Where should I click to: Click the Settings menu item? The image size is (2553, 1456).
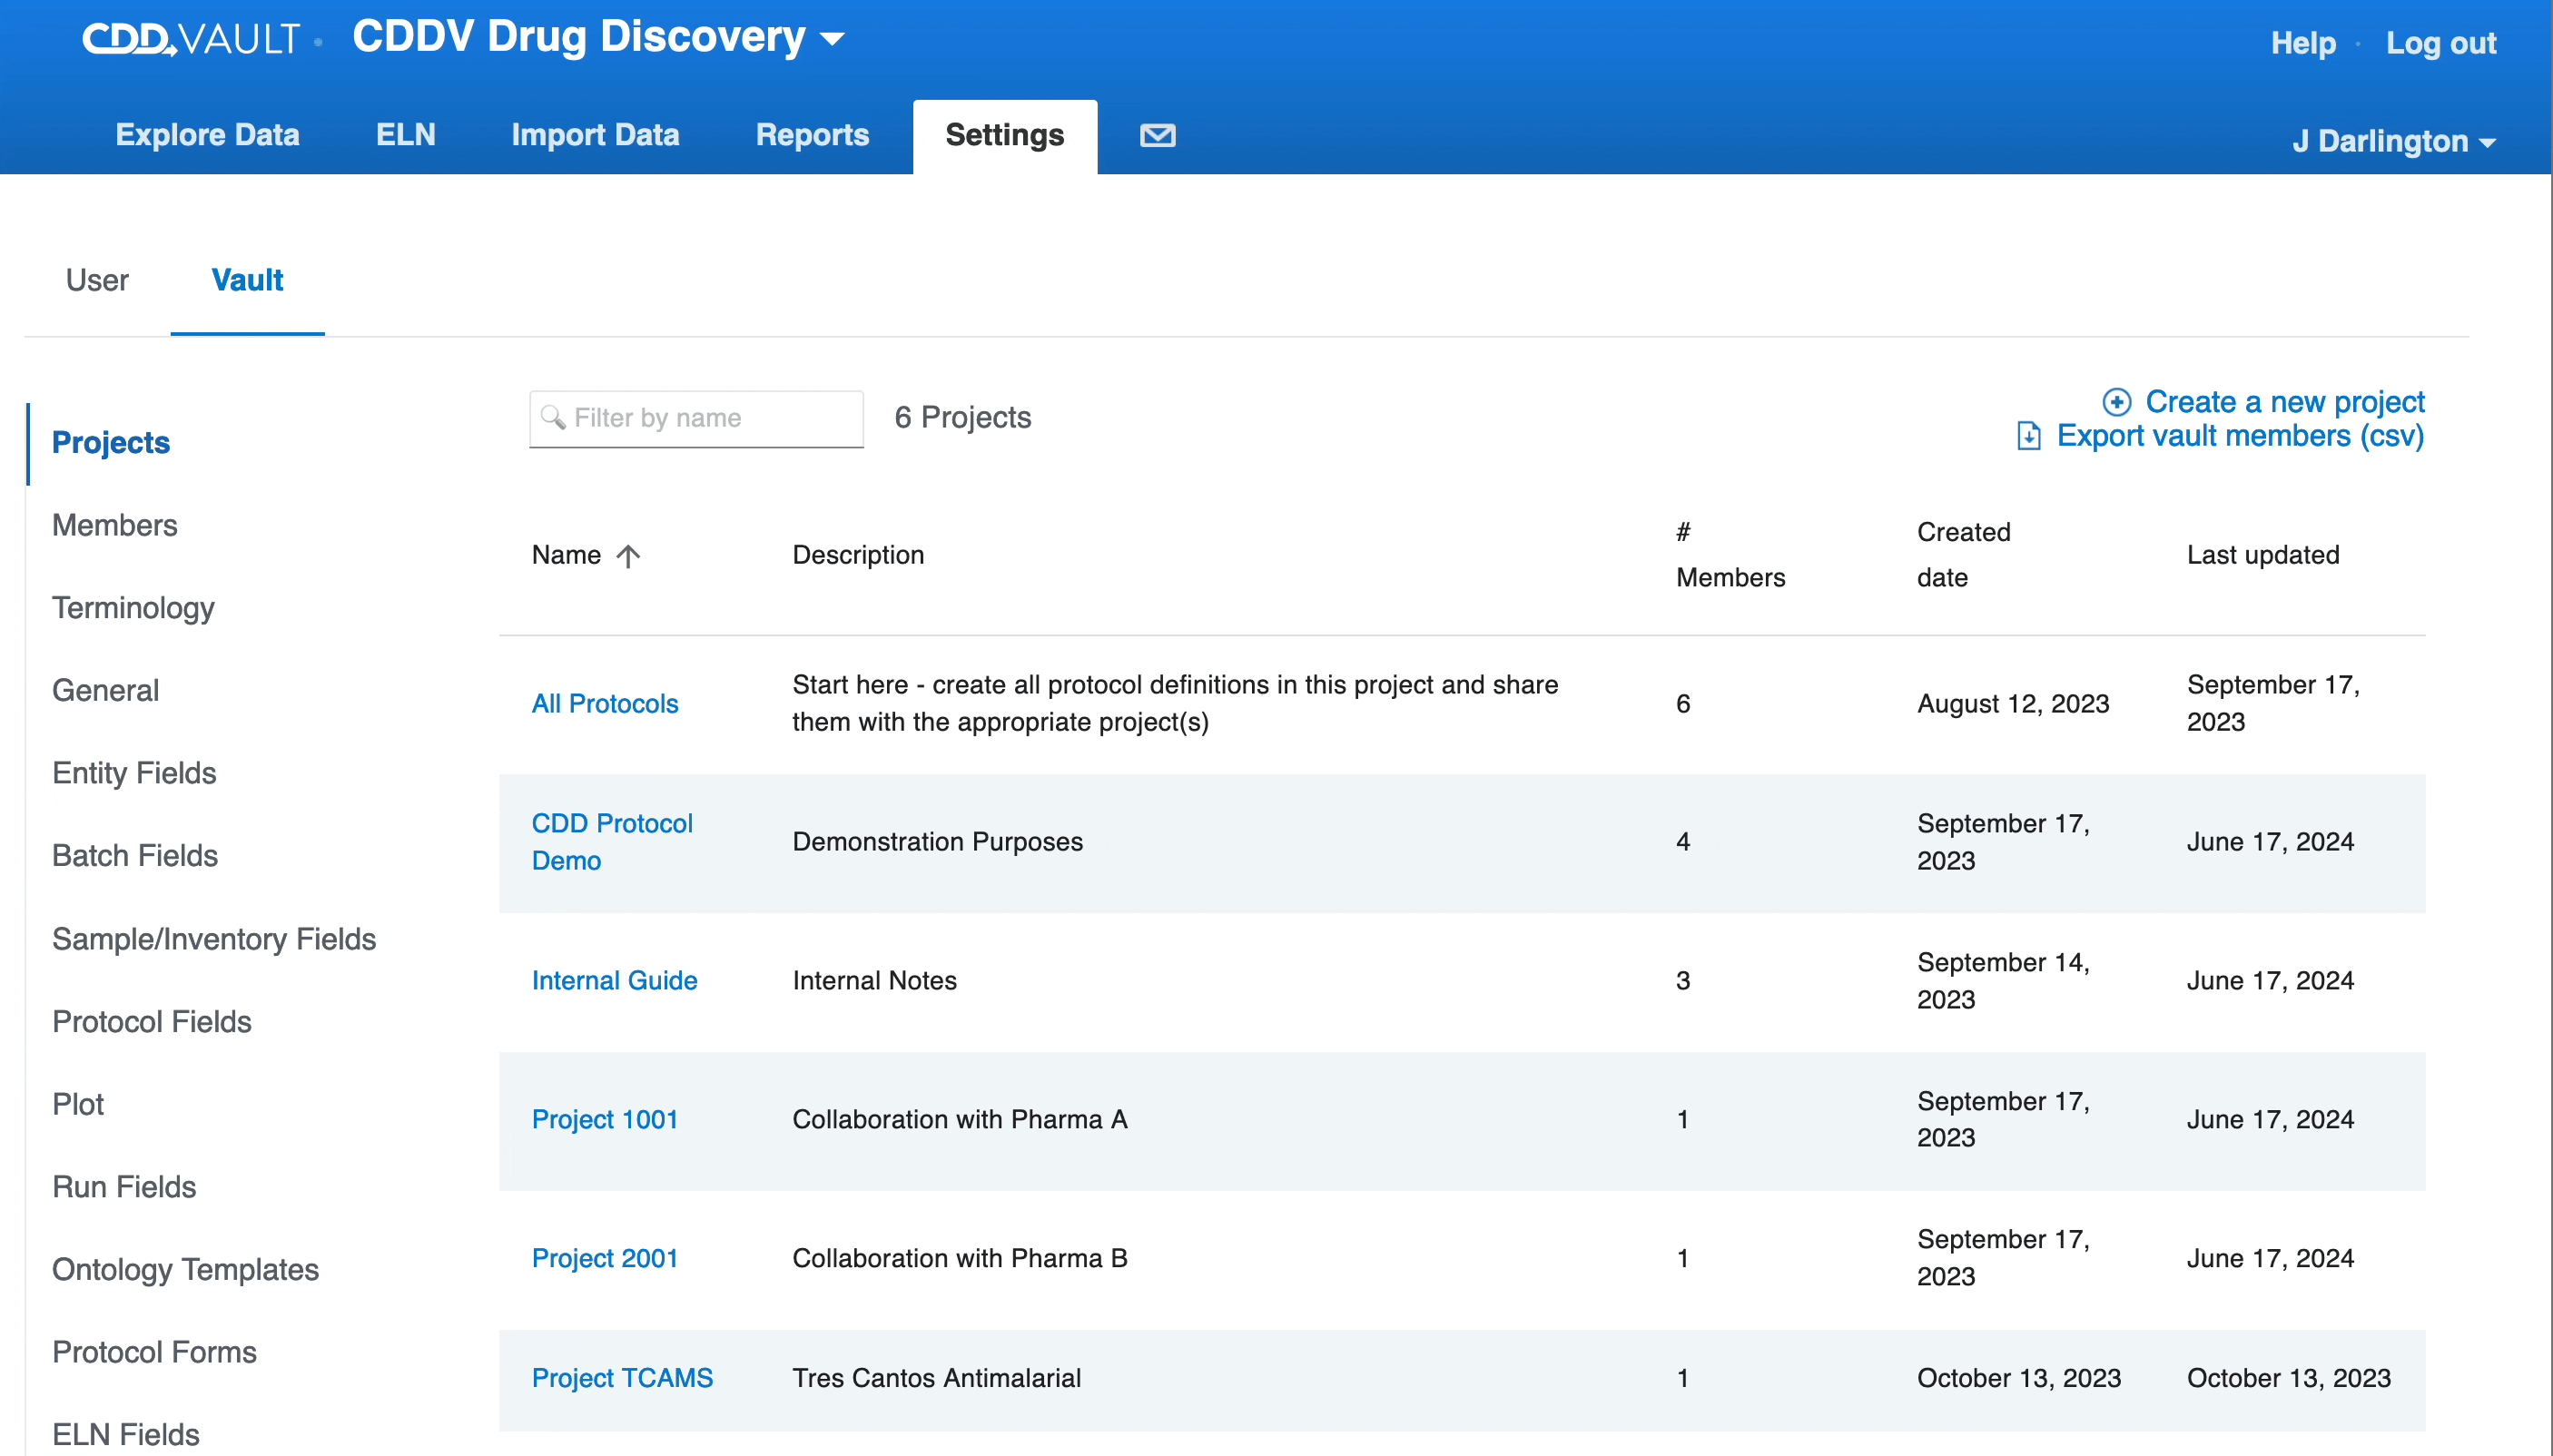[x=1003, y=135]
